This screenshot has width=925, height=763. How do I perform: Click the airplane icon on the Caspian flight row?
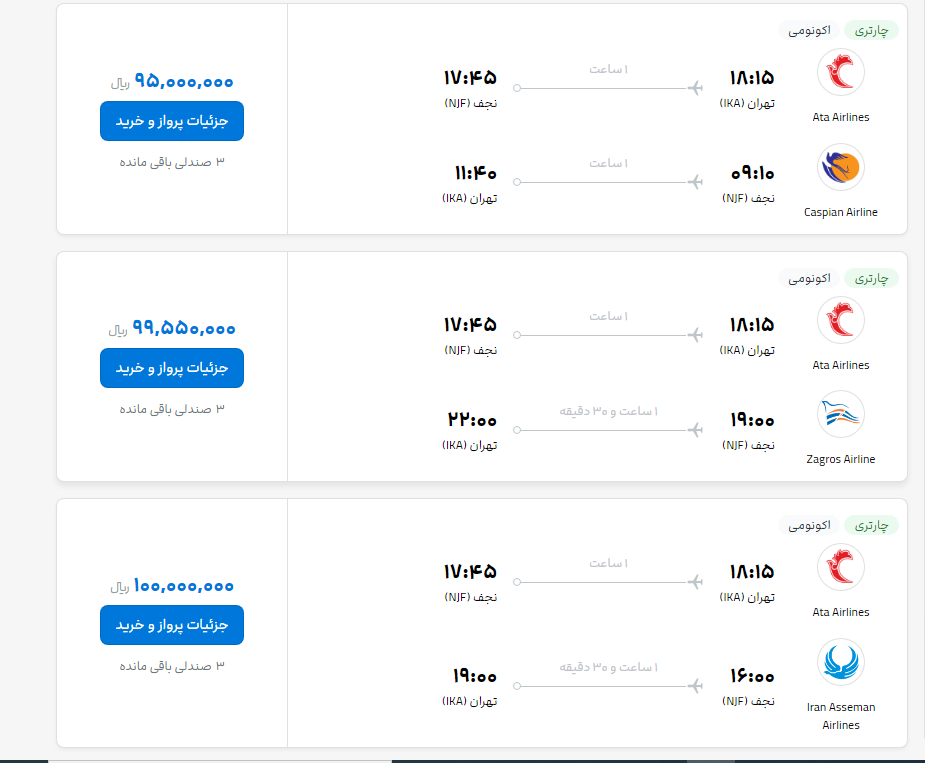[696, 182]
